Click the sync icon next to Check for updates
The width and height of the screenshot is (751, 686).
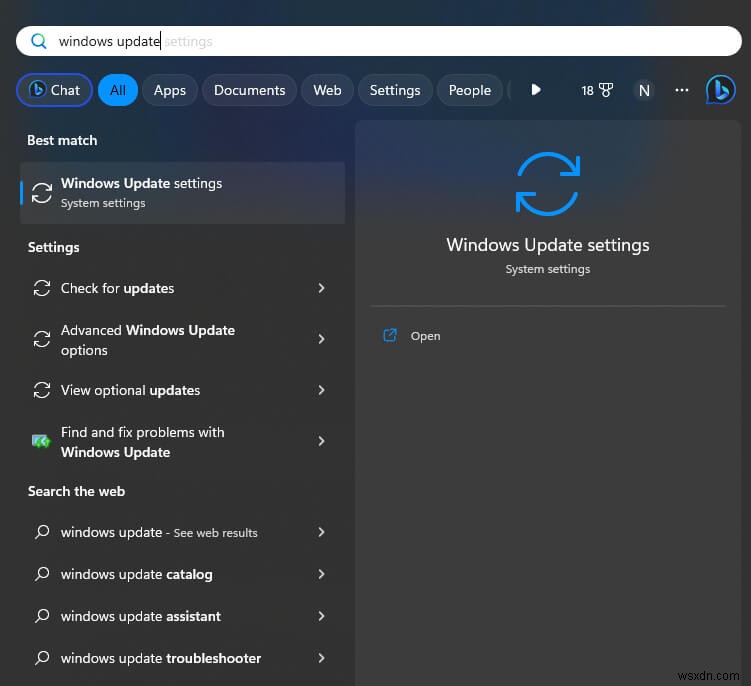pos(42,288)
